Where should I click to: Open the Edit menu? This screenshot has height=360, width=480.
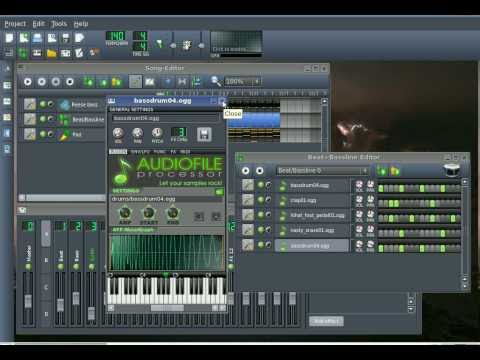(x=38, y=24)
